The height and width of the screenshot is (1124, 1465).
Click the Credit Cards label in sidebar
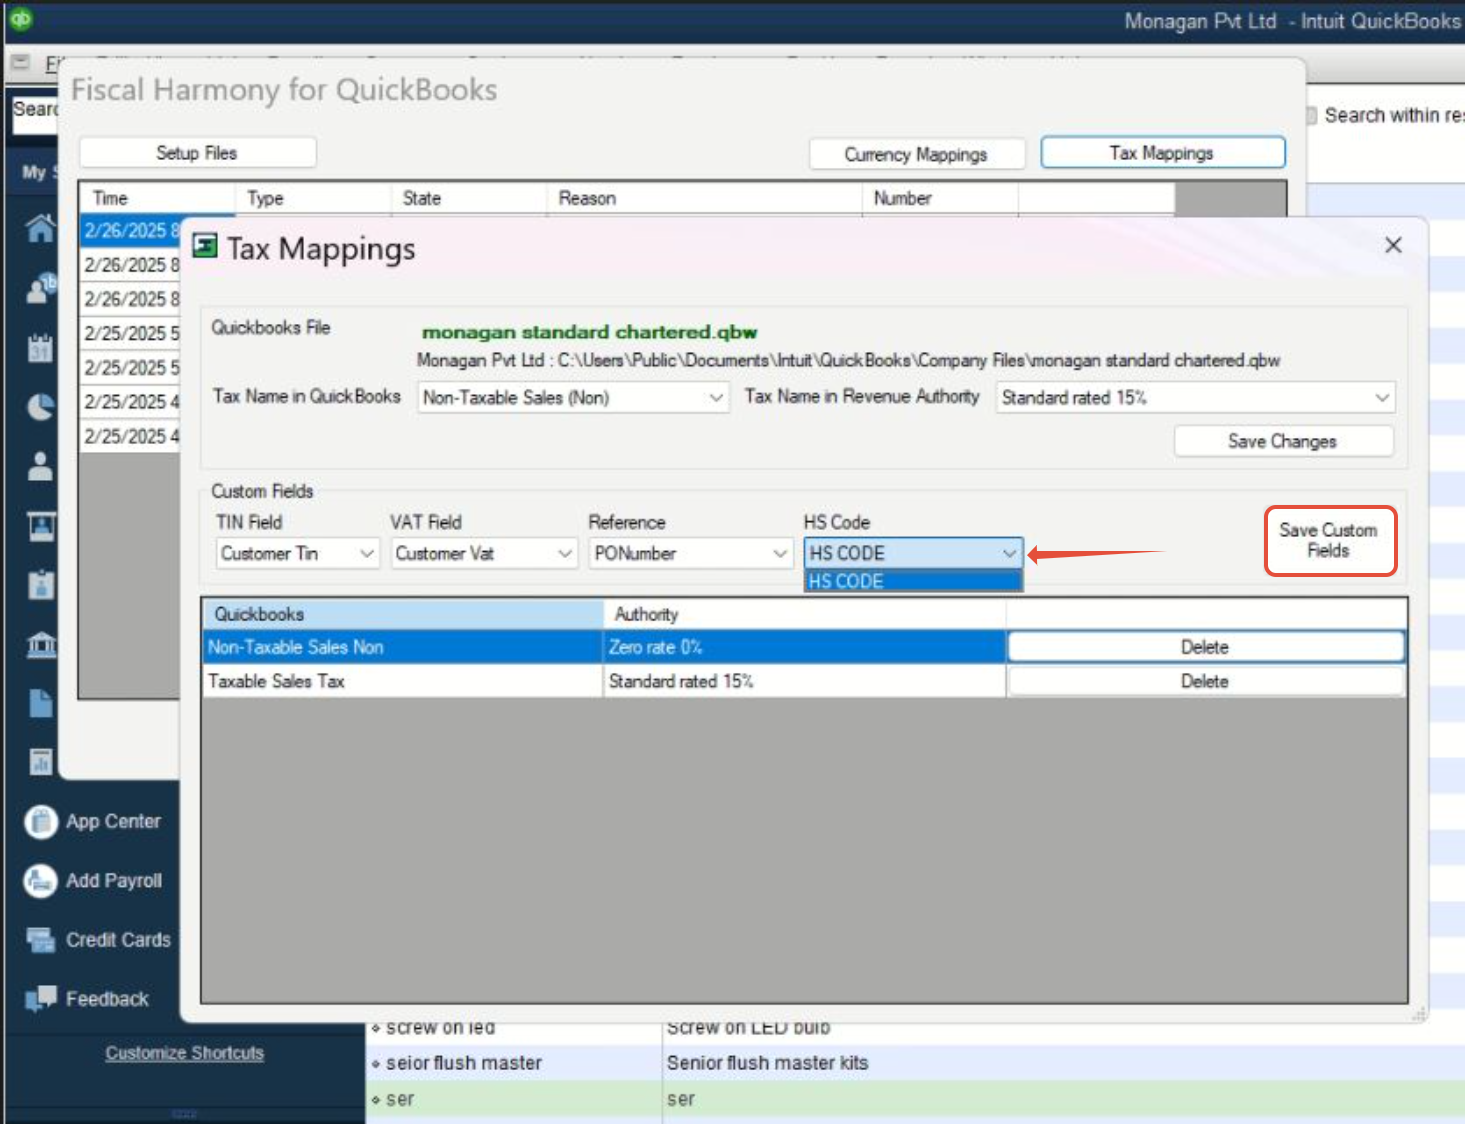pyautogui.click(x=118, y=939)
